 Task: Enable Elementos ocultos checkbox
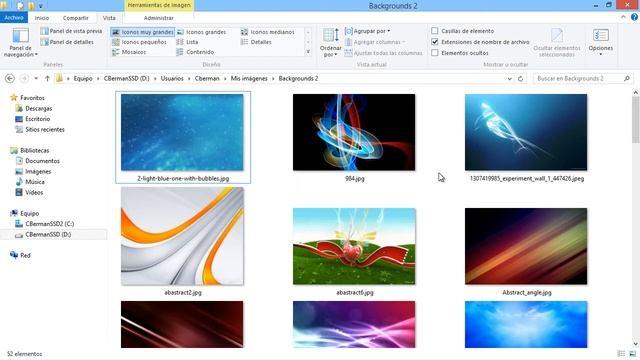pyautogui.click(x=435, y=53)
